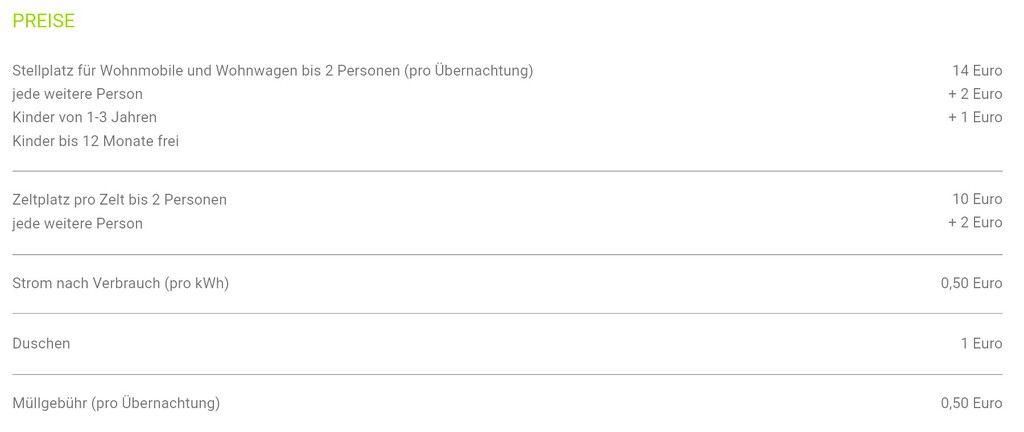1024x432 pixels.
Task: Click "jede weitere Person" under Zeltplatz
Action: (77, 224)
